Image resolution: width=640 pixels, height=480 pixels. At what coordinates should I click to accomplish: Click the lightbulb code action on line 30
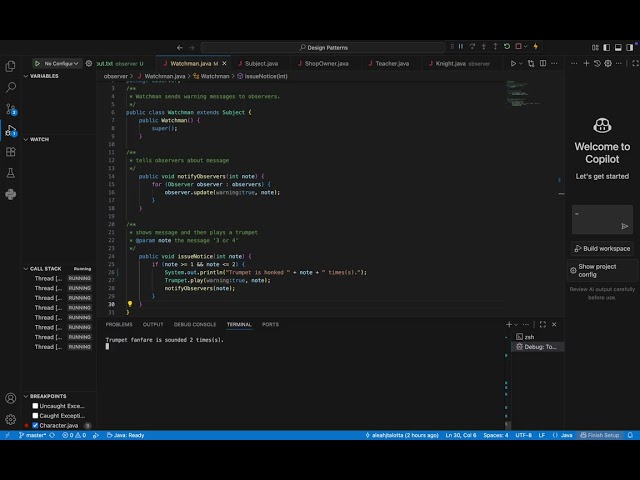pyautogui.click(x=130, y=304)
